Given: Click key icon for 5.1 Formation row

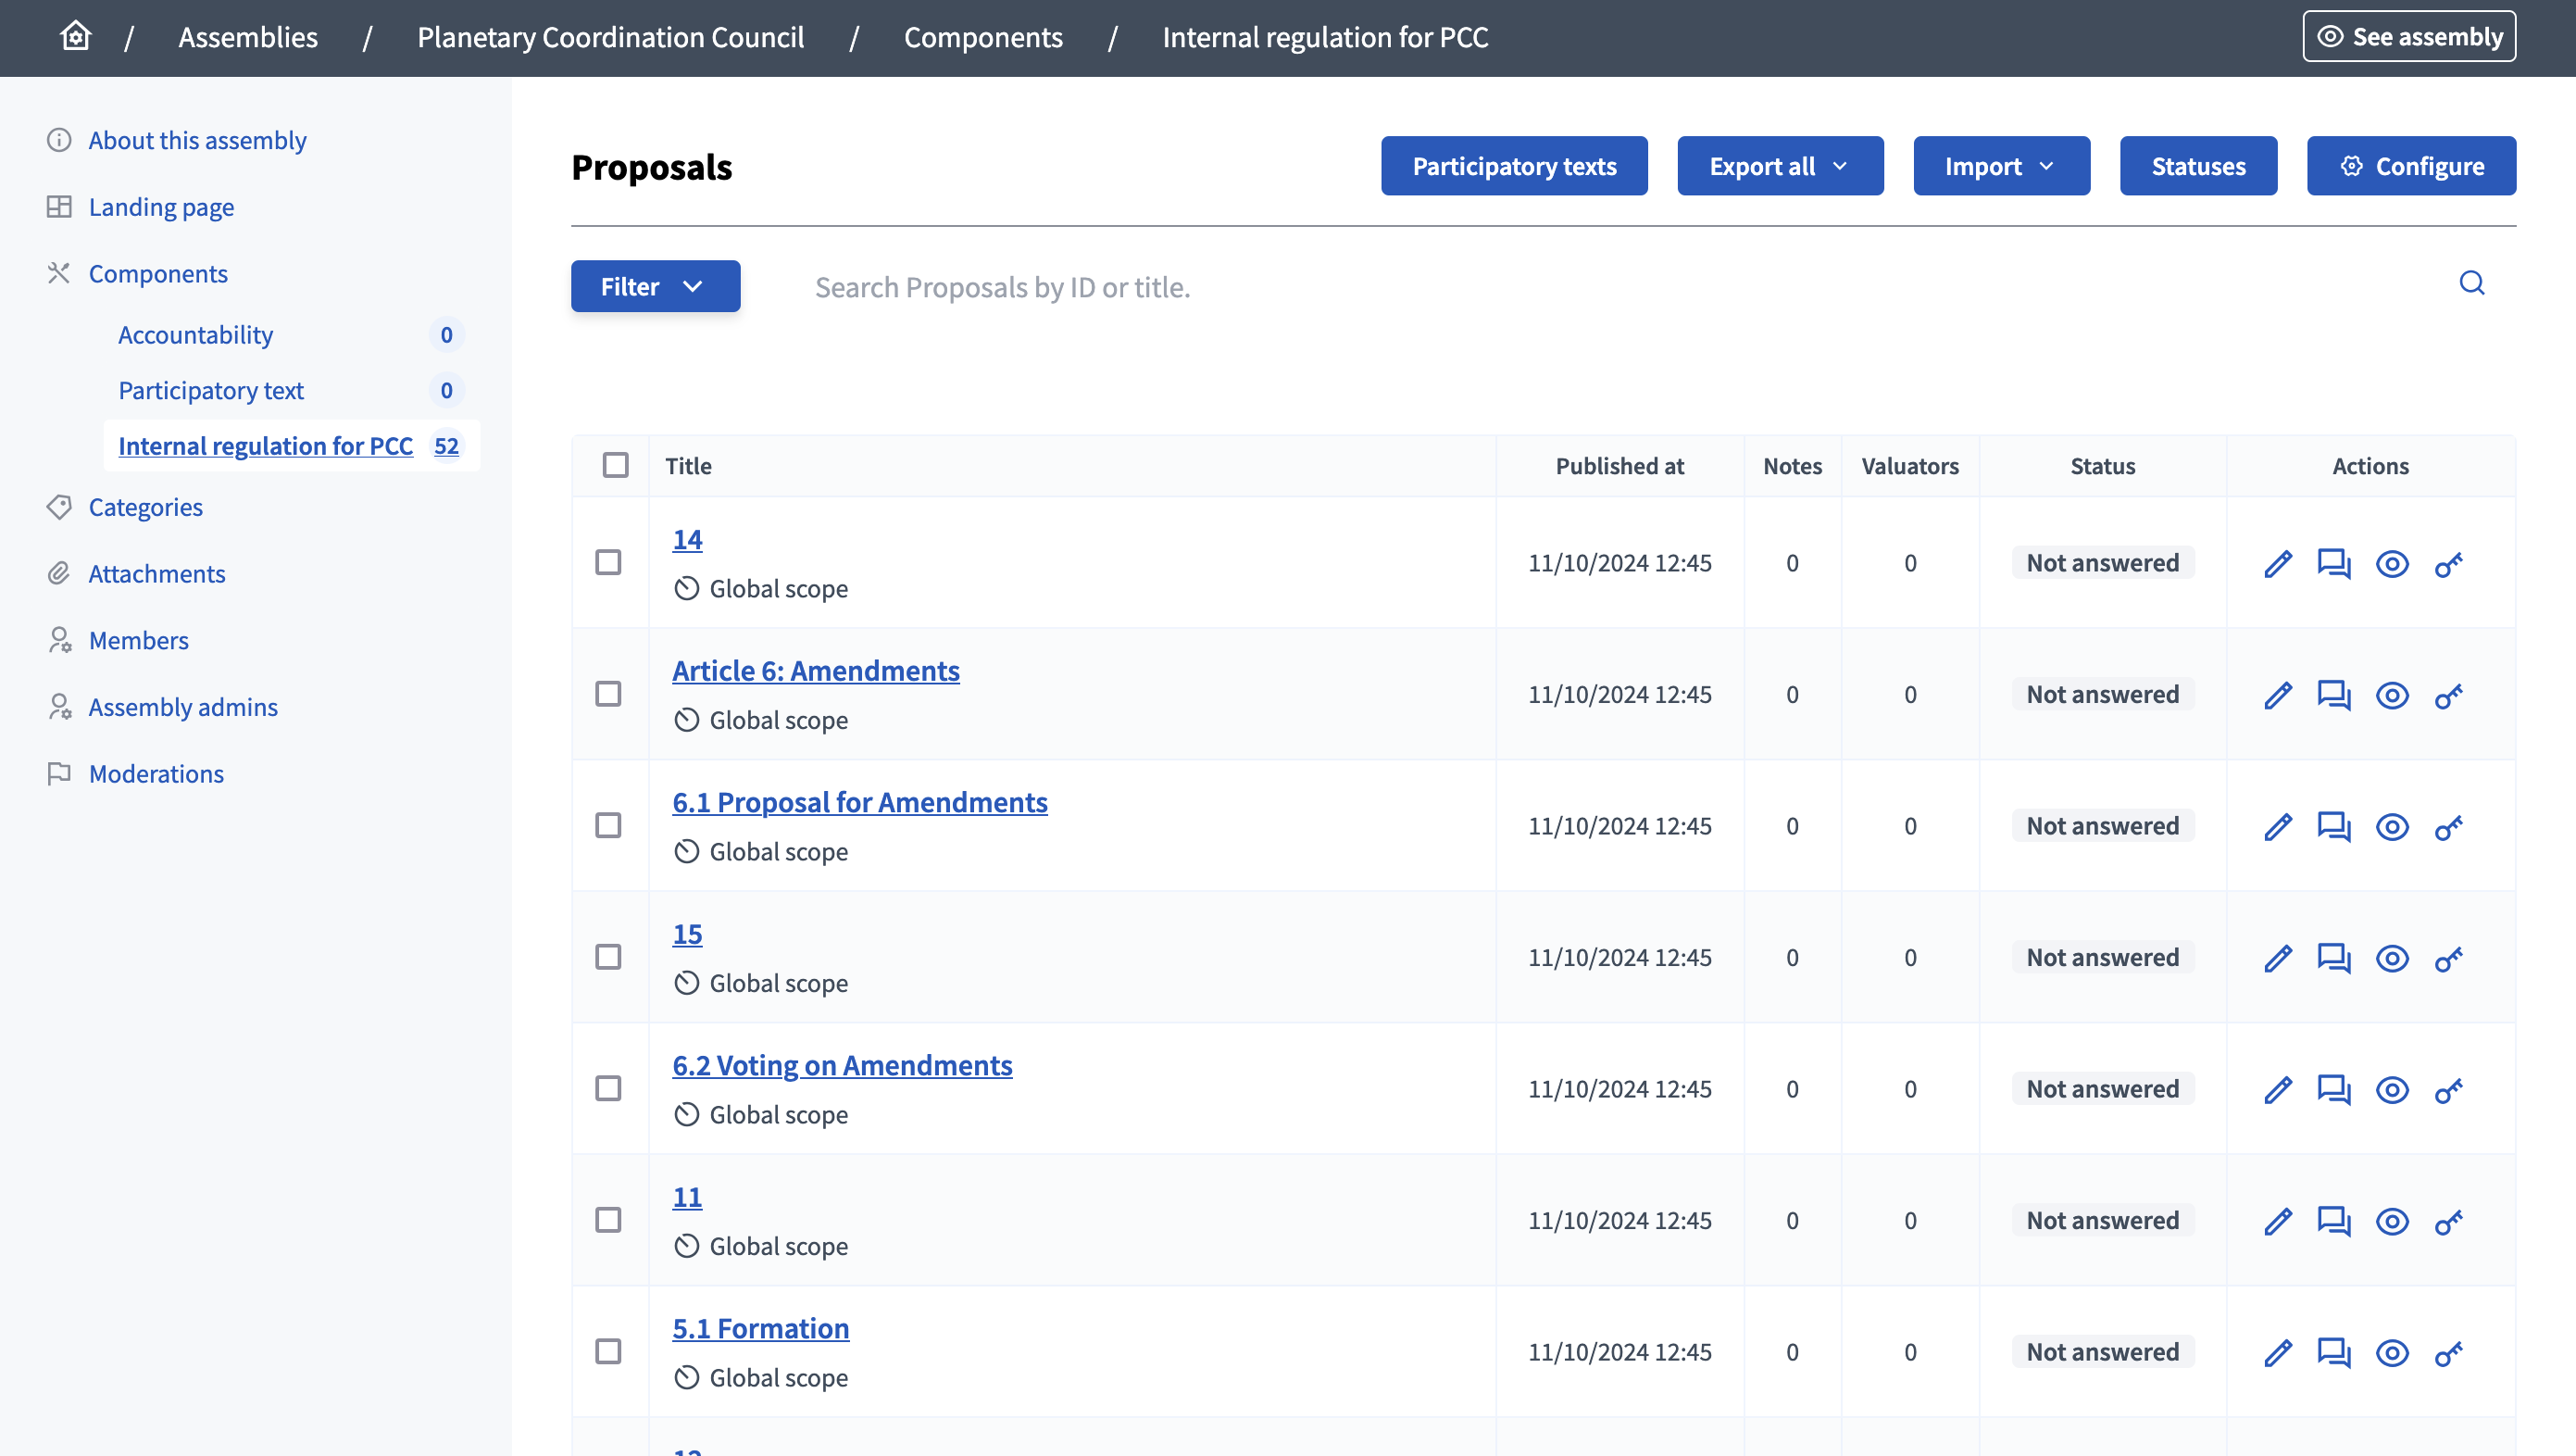Looking at the screenshot, I should click(x=2448, y=1353).
